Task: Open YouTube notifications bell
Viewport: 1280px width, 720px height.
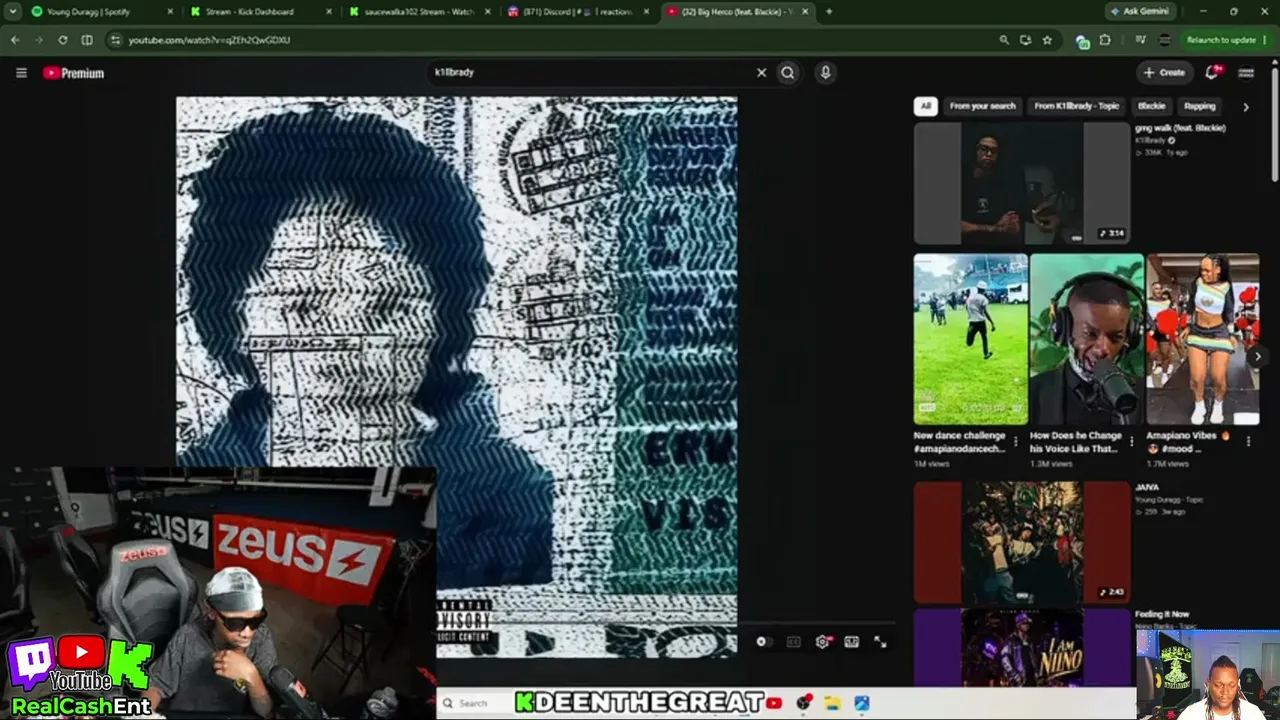Action: 1213,73
